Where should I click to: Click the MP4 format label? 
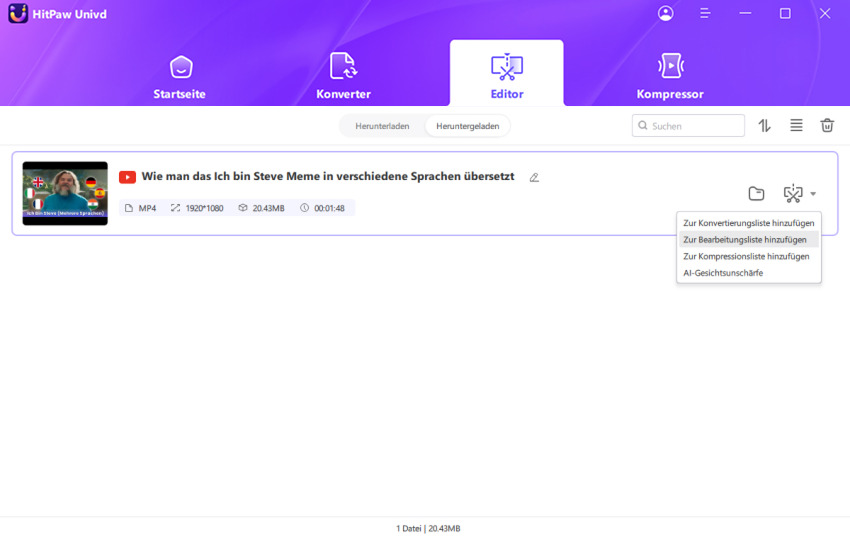coord(147,208)
